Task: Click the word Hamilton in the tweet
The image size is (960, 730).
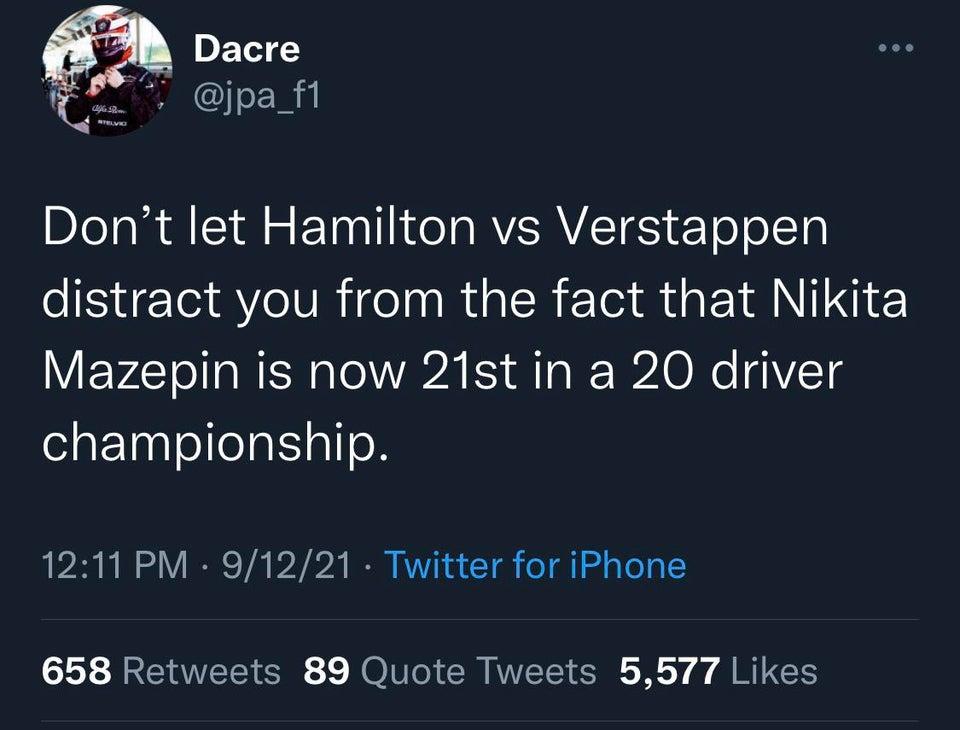Action: coord(369,229)
